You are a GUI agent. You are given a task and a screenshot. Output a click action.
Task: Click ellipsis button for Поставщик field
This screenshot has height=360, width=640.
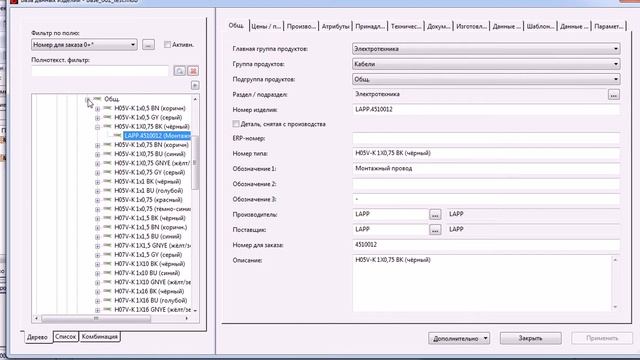[435, 230]
